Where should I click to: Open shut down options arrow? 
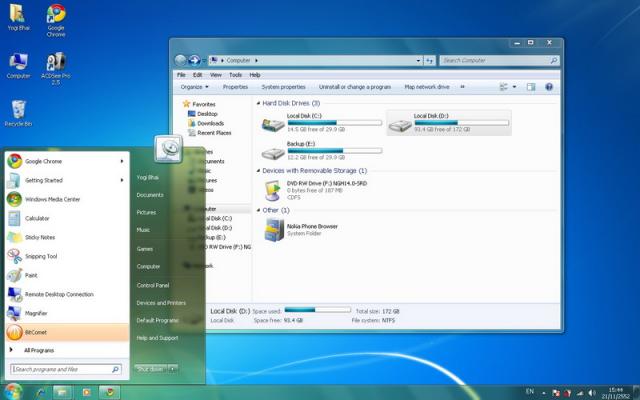coord(173,369)
